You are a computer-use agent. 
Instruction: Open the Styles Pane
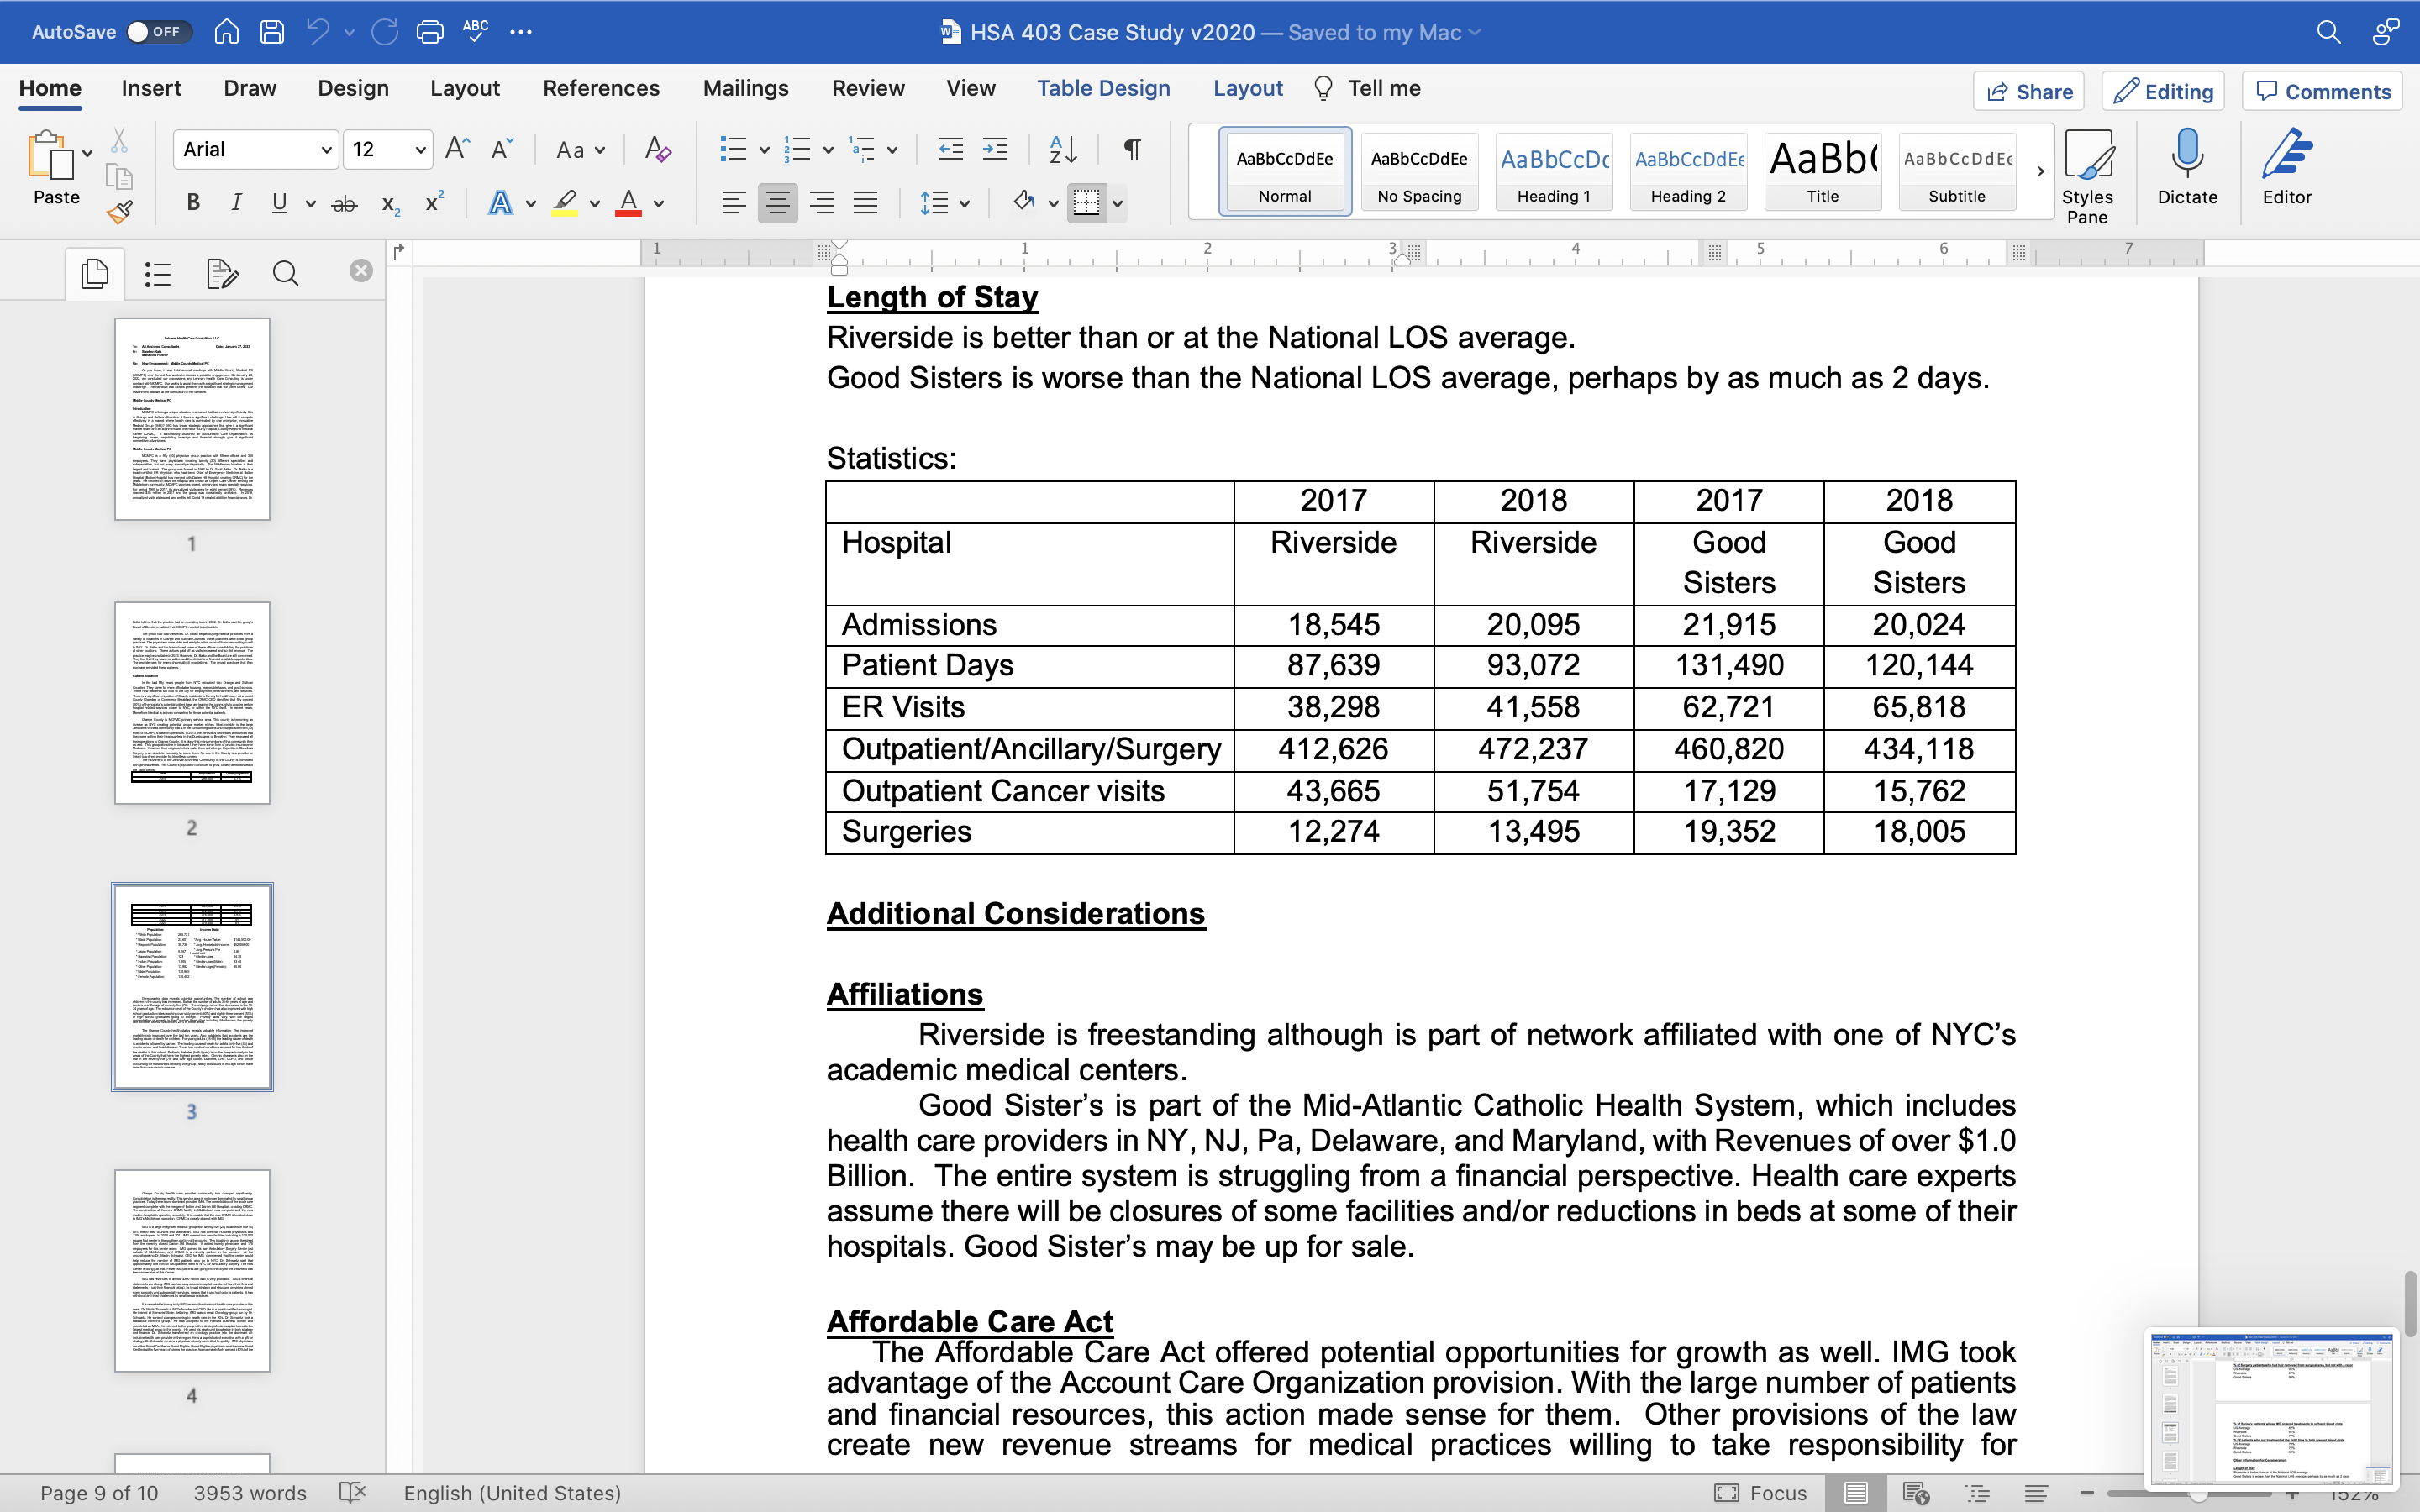(2087, 176)
